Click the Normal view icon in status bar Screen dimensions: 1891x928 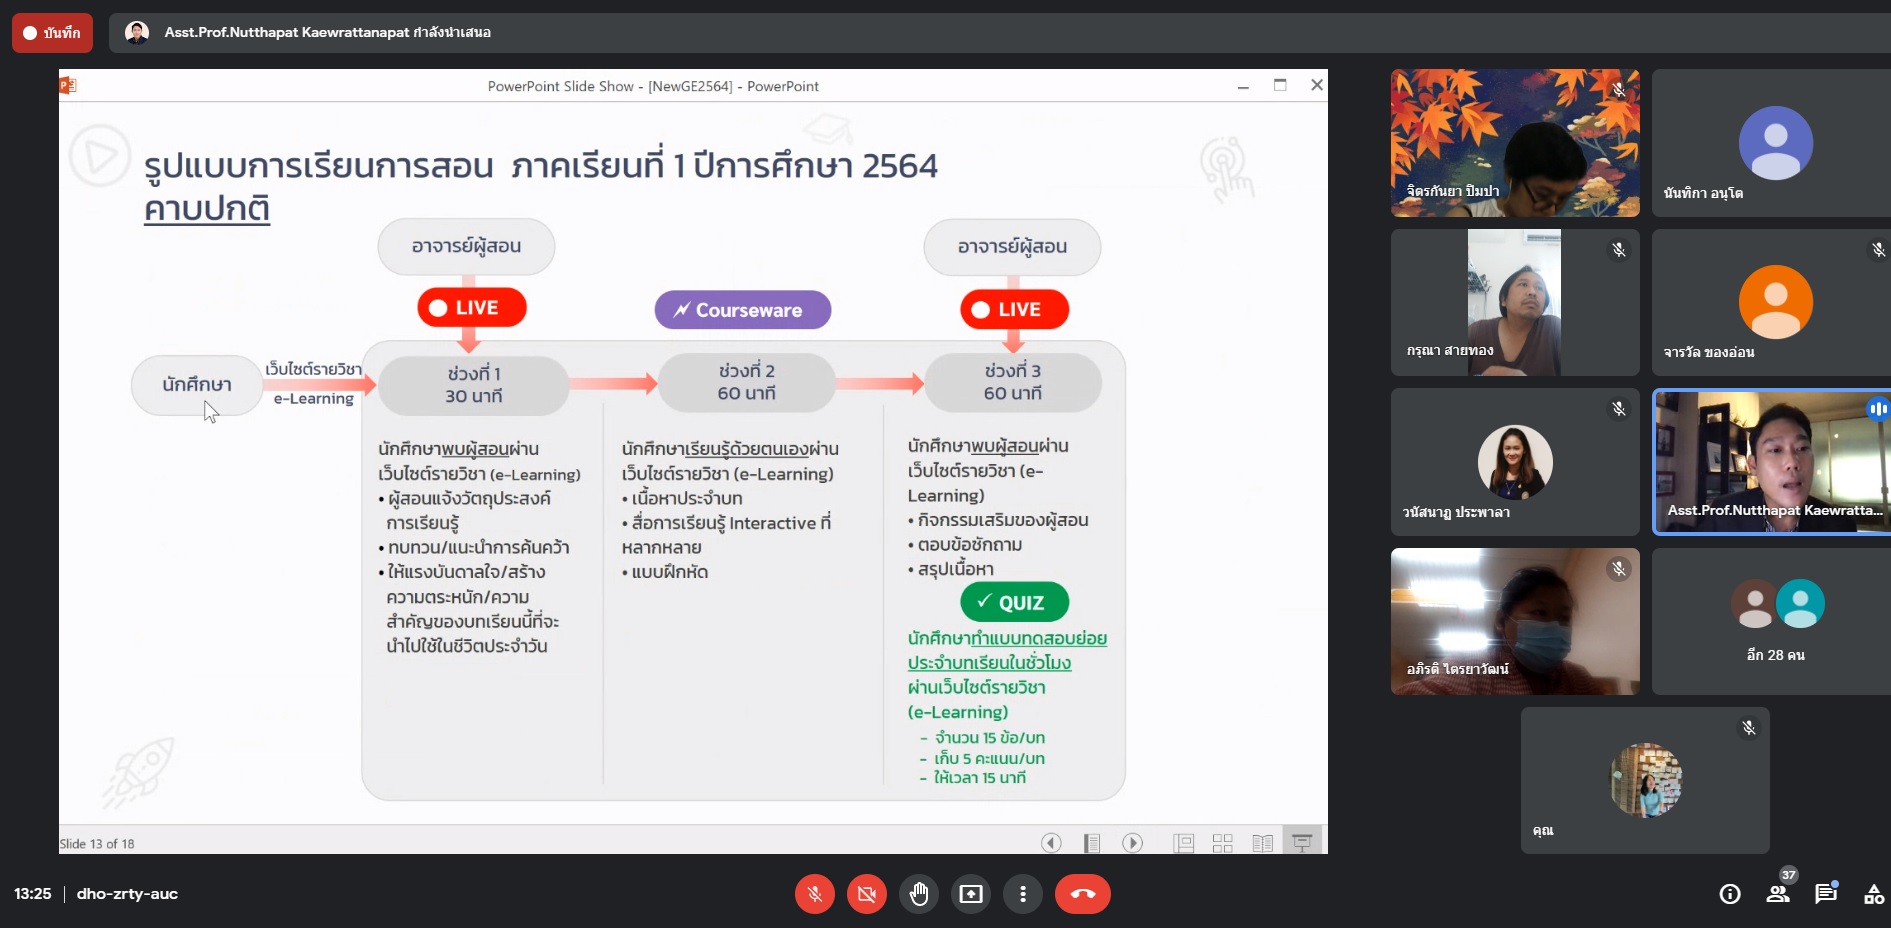(1184, 843)
